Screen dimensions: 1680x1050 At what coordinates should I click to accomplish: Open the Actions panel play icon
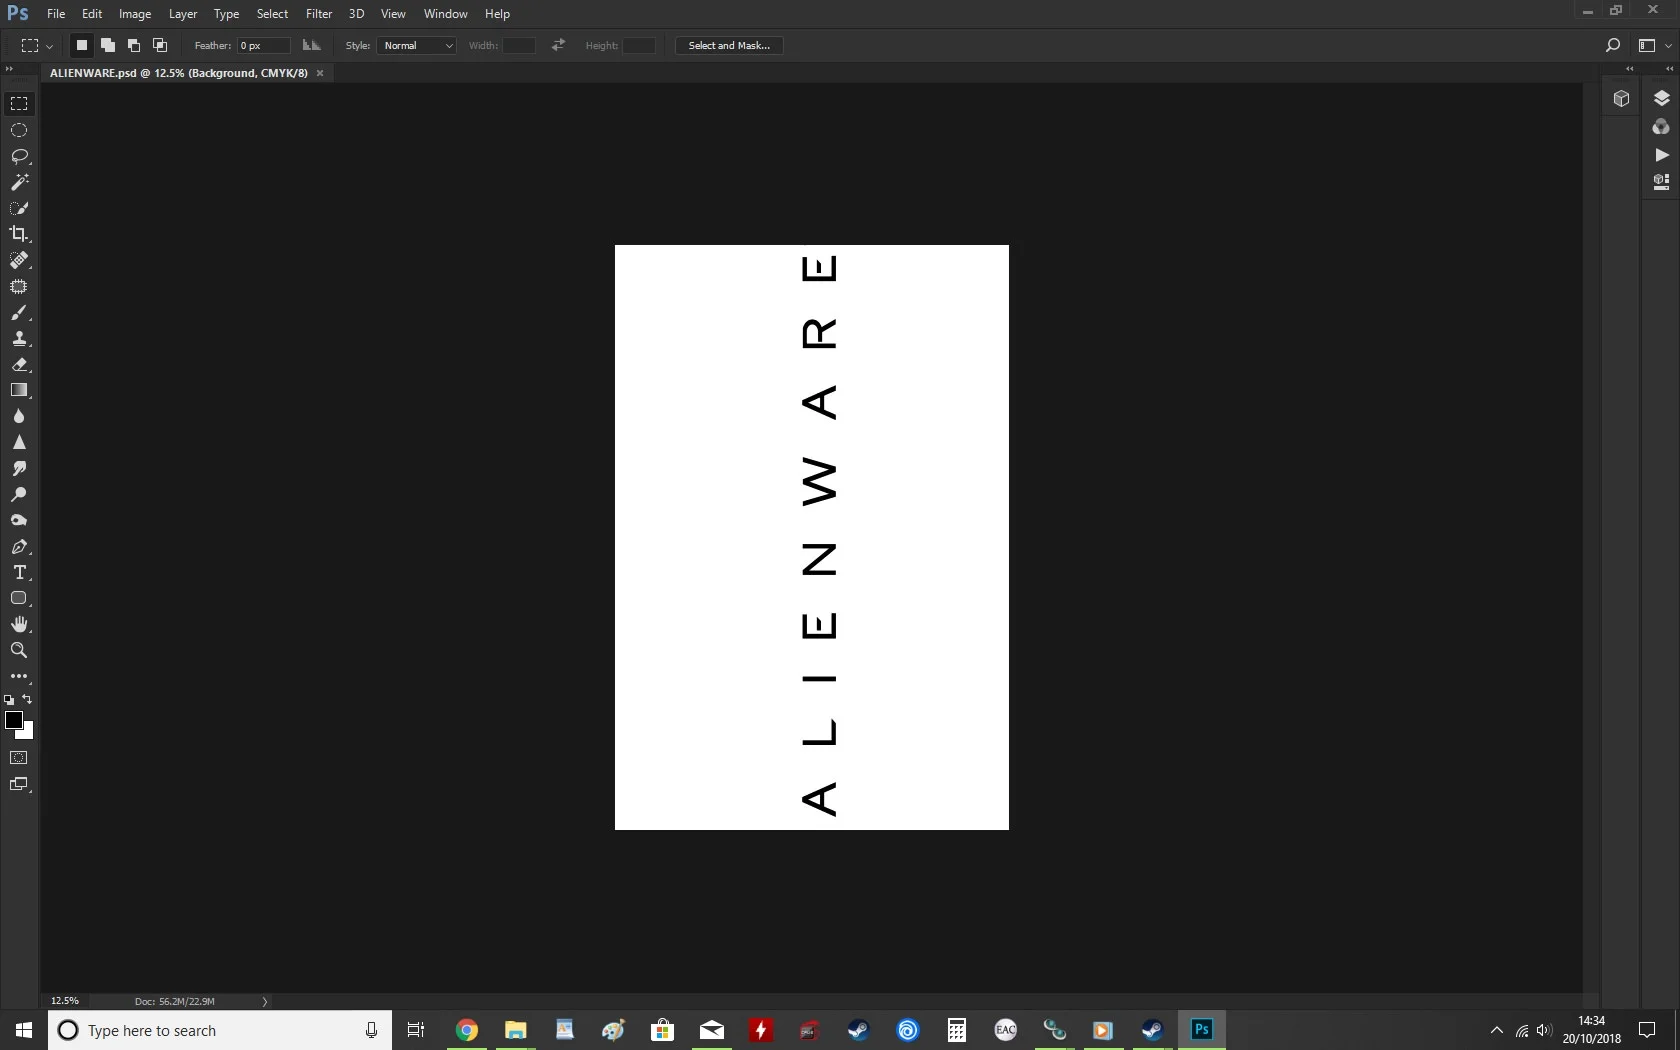pos(1662,155)
